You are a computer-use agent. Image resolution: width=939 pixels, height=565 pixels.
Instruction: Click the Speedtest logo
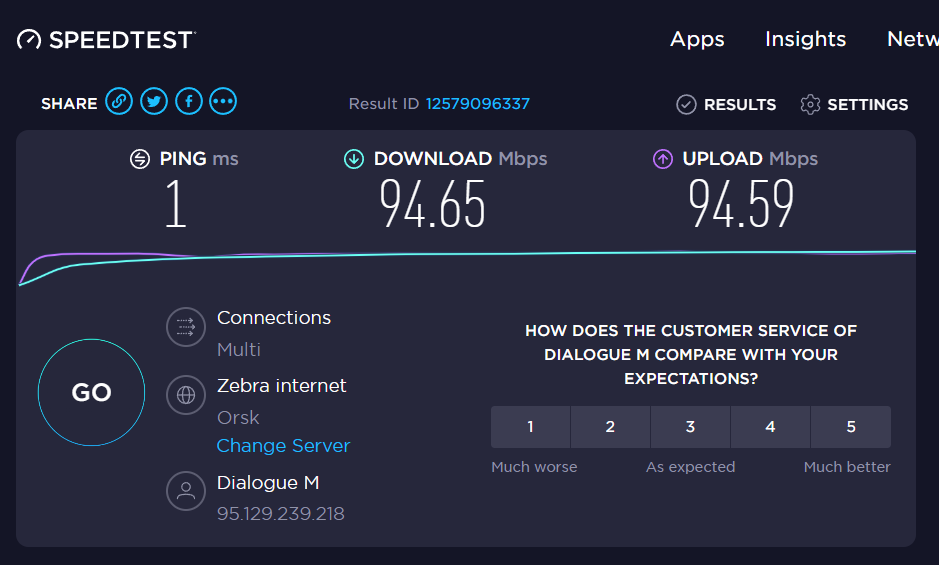[x=106, y=40]
